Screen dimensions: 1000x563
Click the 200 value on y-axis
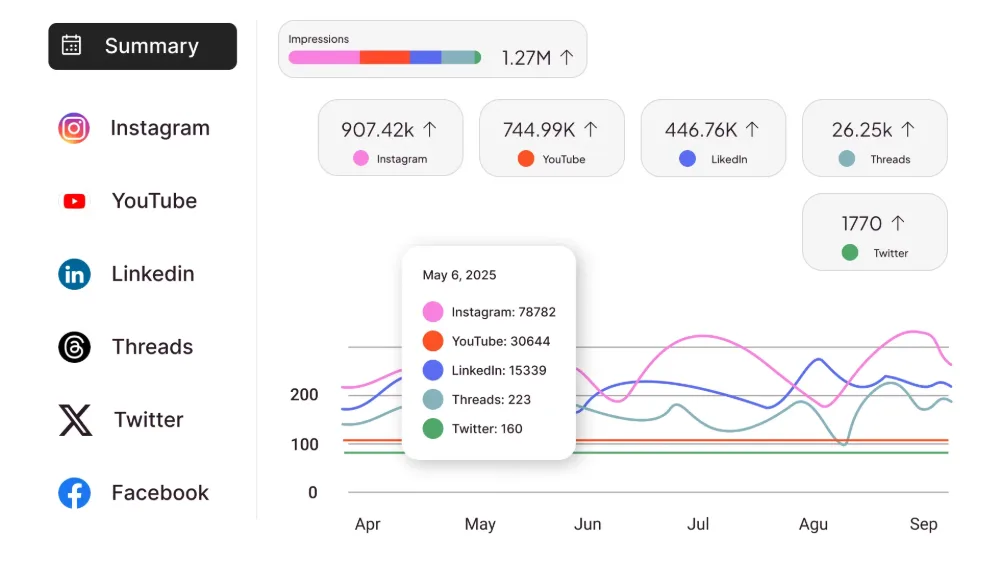coord(304,395)
